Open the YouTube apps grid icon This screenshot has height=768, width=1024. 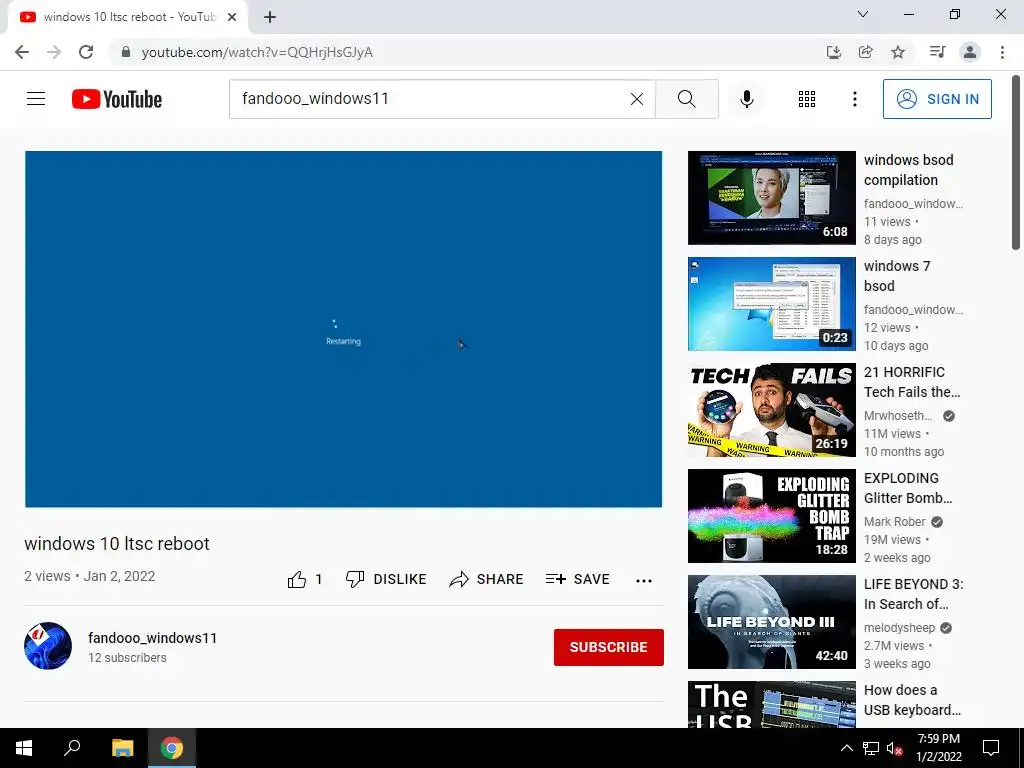click(807, 99)
